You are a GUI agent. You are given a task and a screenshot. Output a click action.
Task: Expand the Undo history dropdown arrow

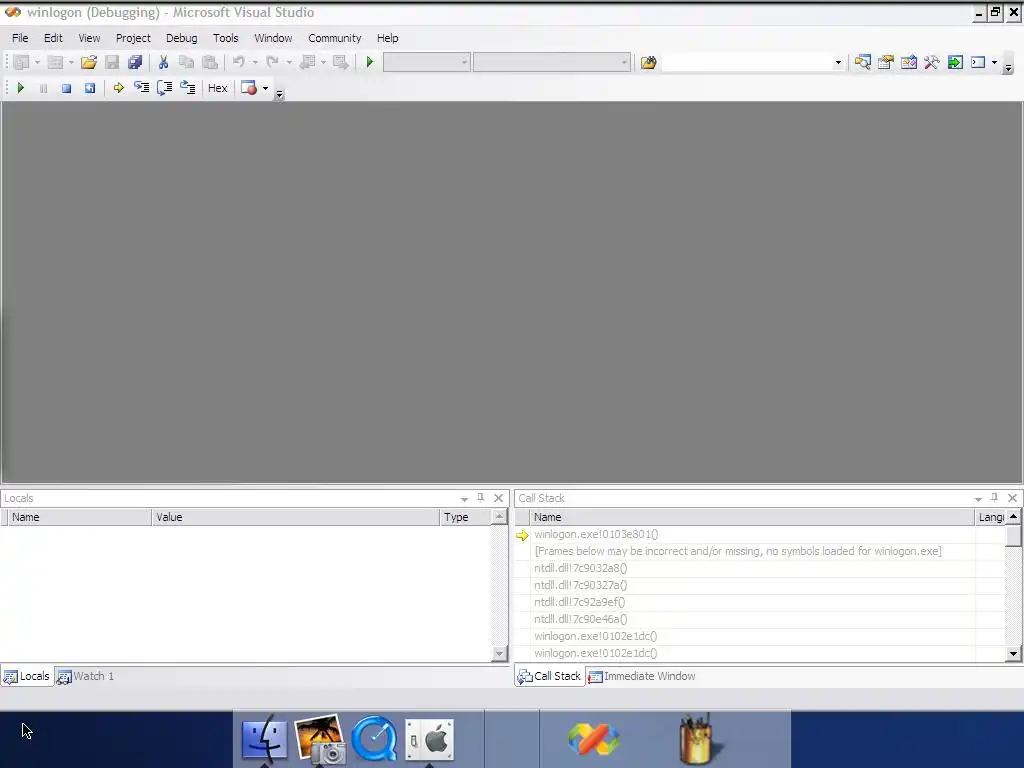(x=255, y=62)
